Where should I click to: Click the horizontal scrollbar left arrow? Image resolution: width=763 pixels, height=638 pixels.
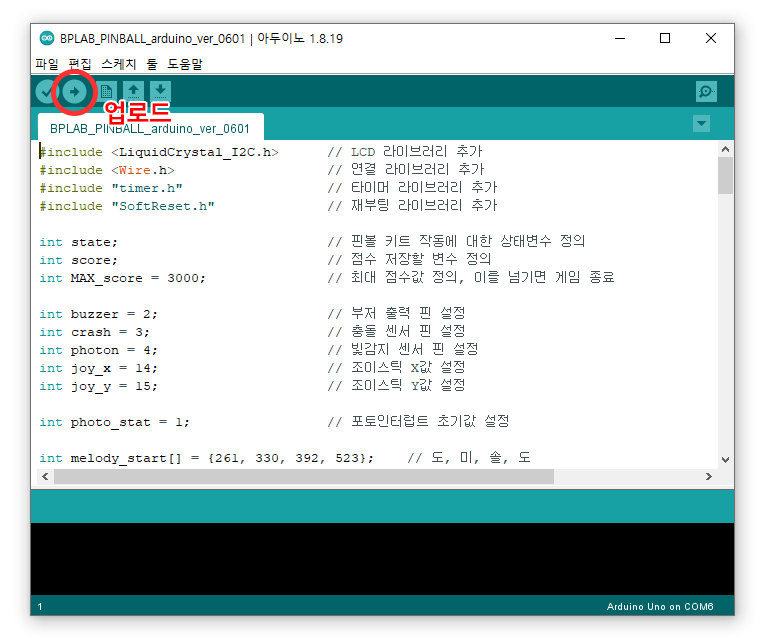45,476
